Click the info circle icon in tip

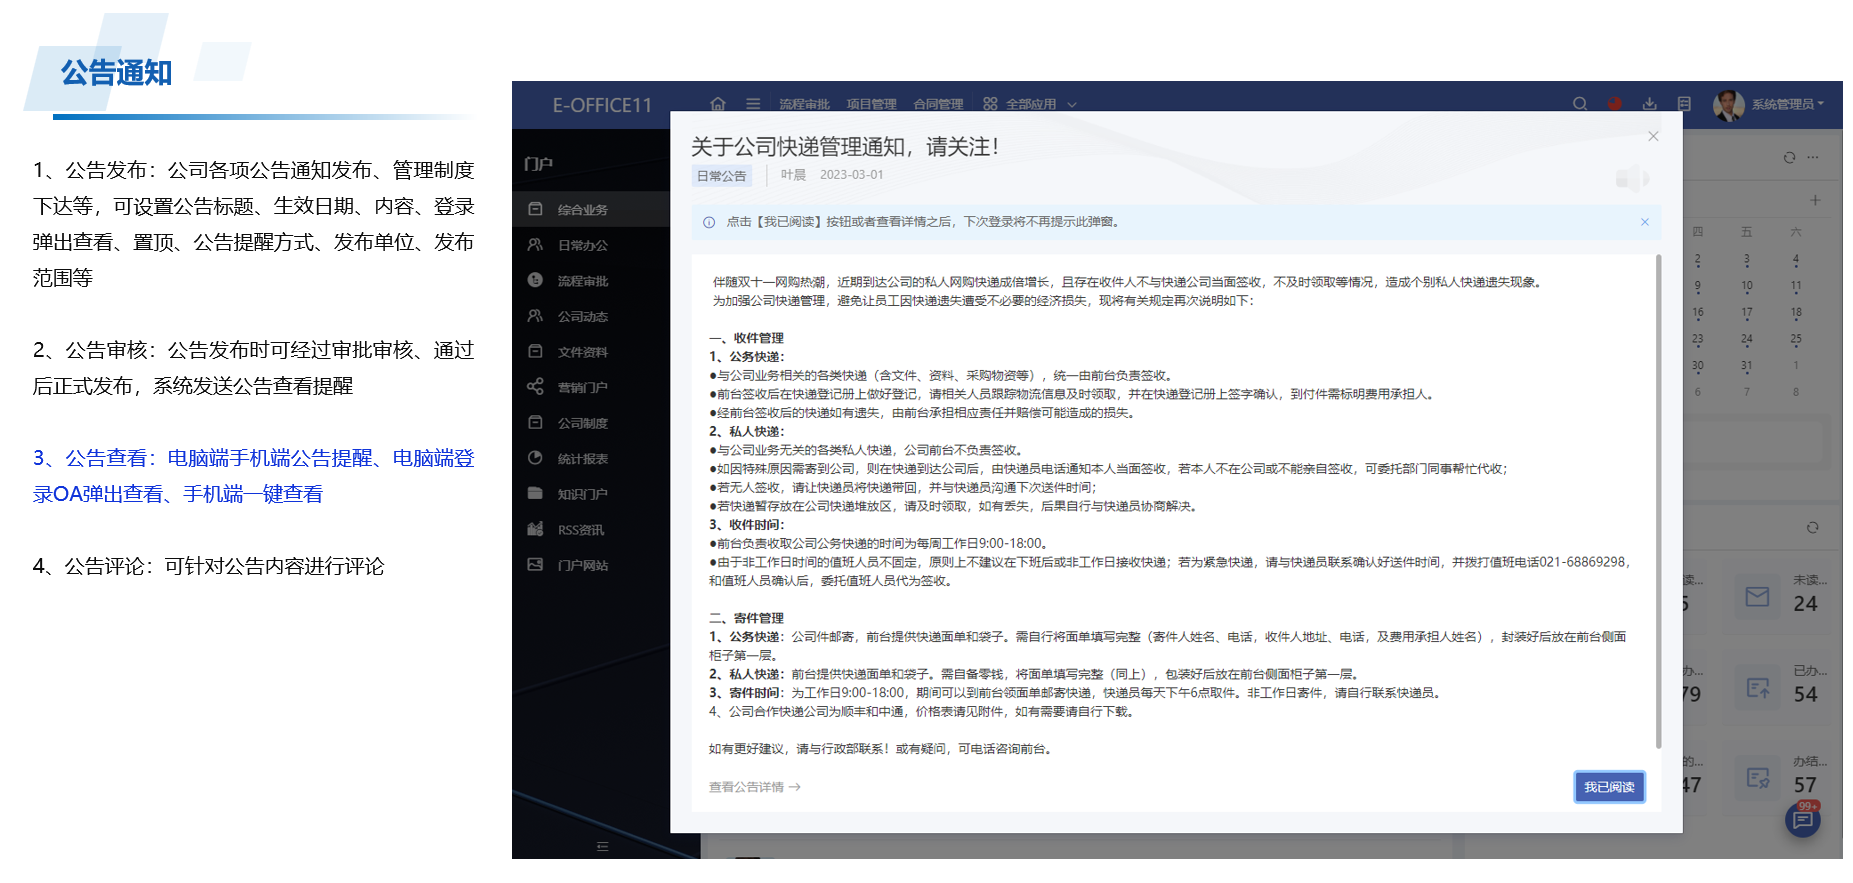709,222
